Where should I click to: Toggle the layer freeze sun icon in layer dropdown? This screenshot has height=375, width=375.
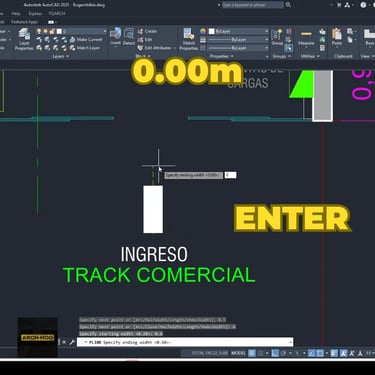coord(45,31)
